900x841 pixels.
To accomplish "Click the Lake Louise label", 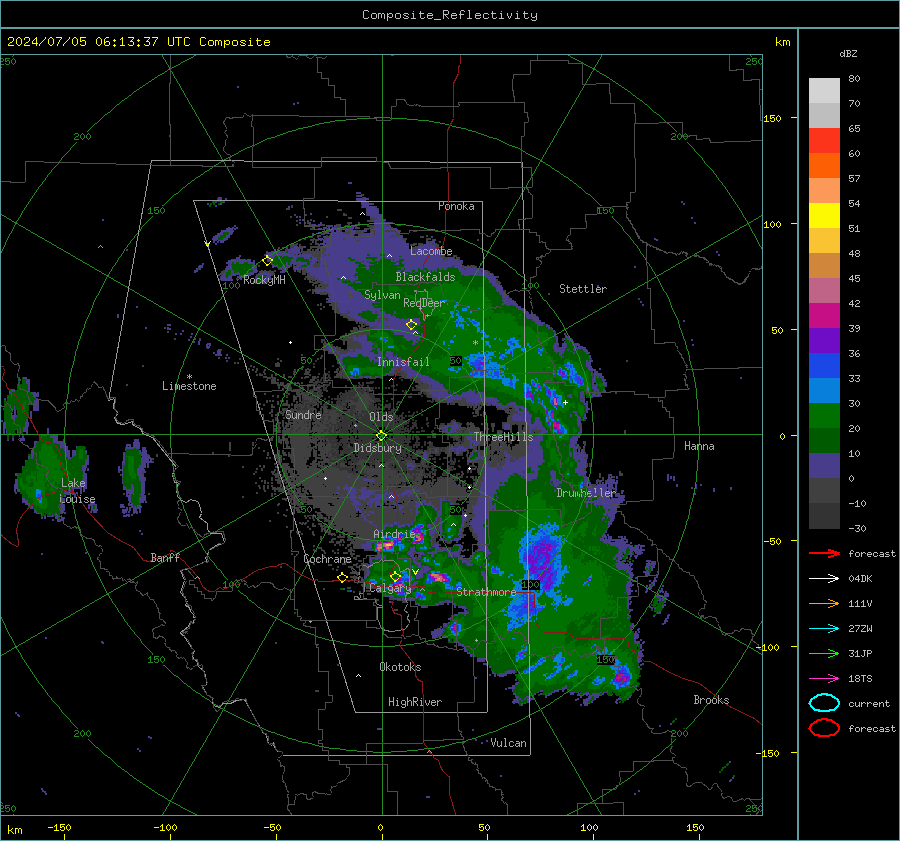I will point(77,491).
